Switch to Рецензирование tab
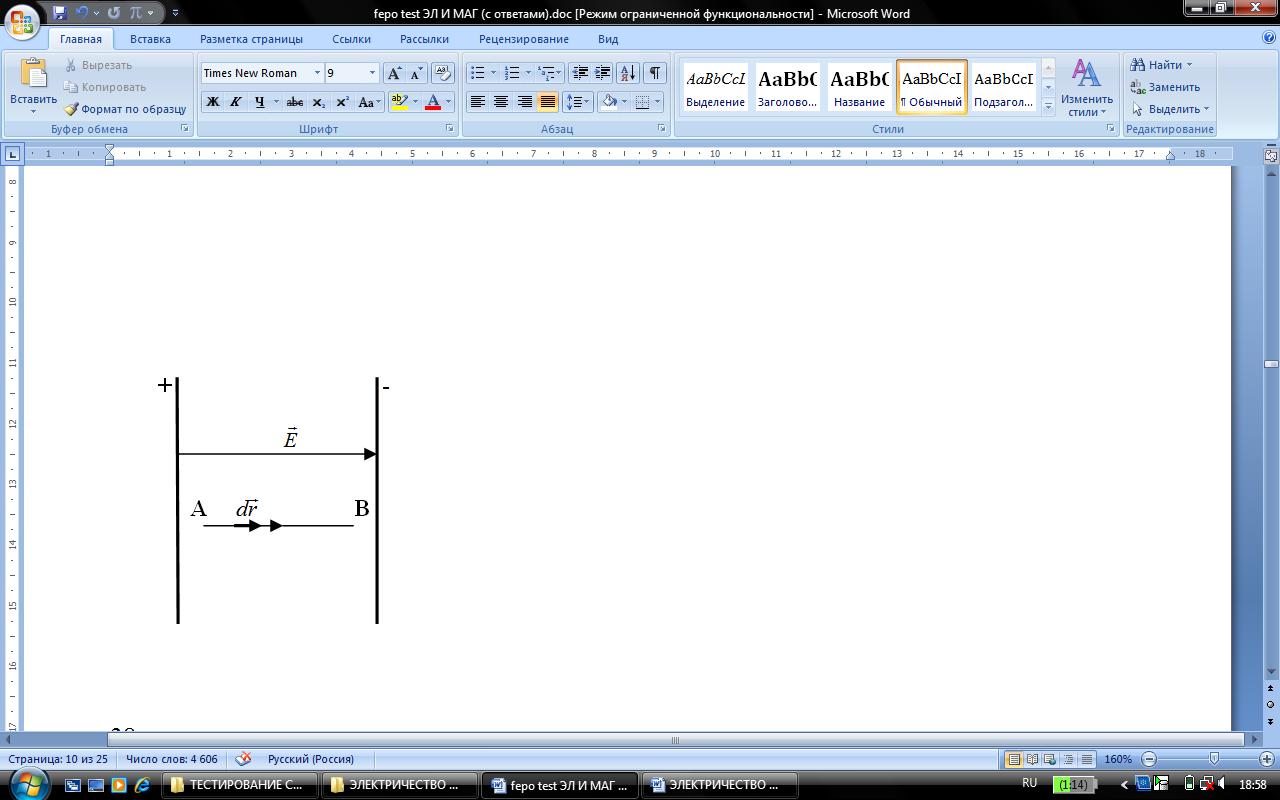This screenshot has width=1280, height=800. [x=523, y=39]
